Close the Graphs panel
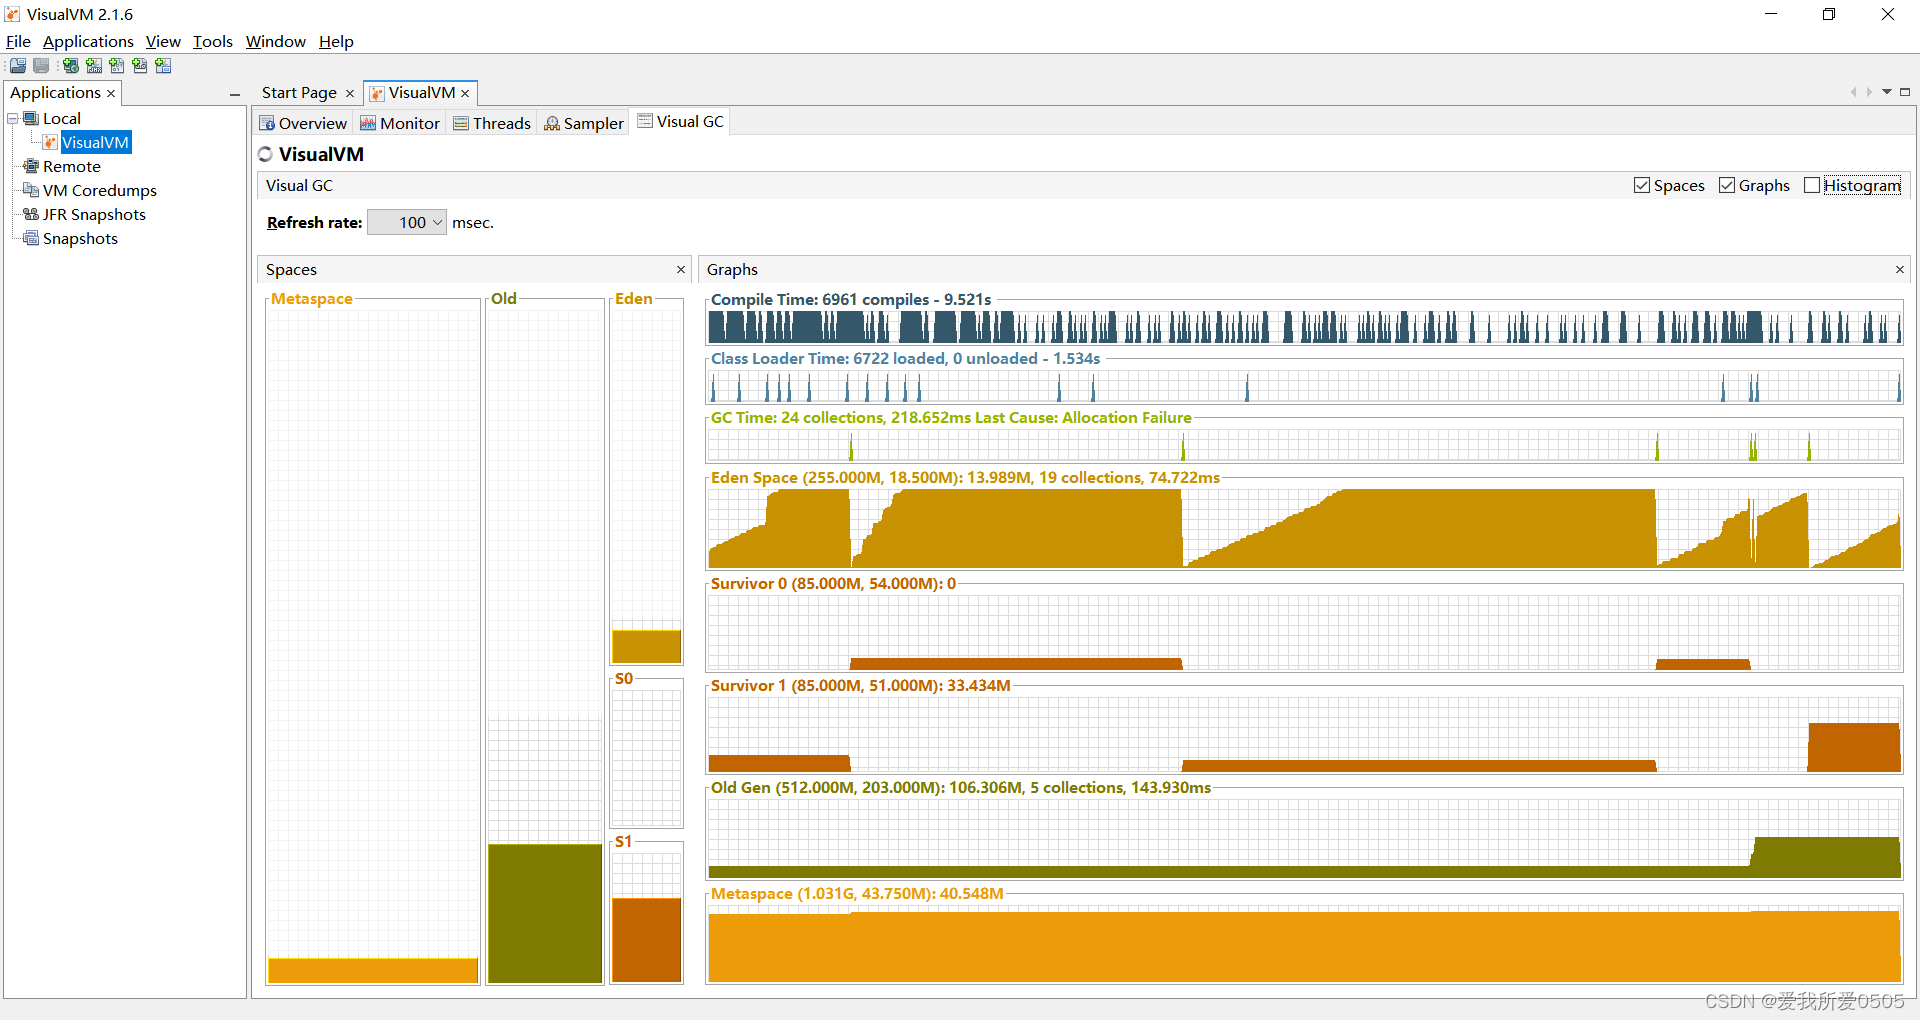 [1900, 270]
